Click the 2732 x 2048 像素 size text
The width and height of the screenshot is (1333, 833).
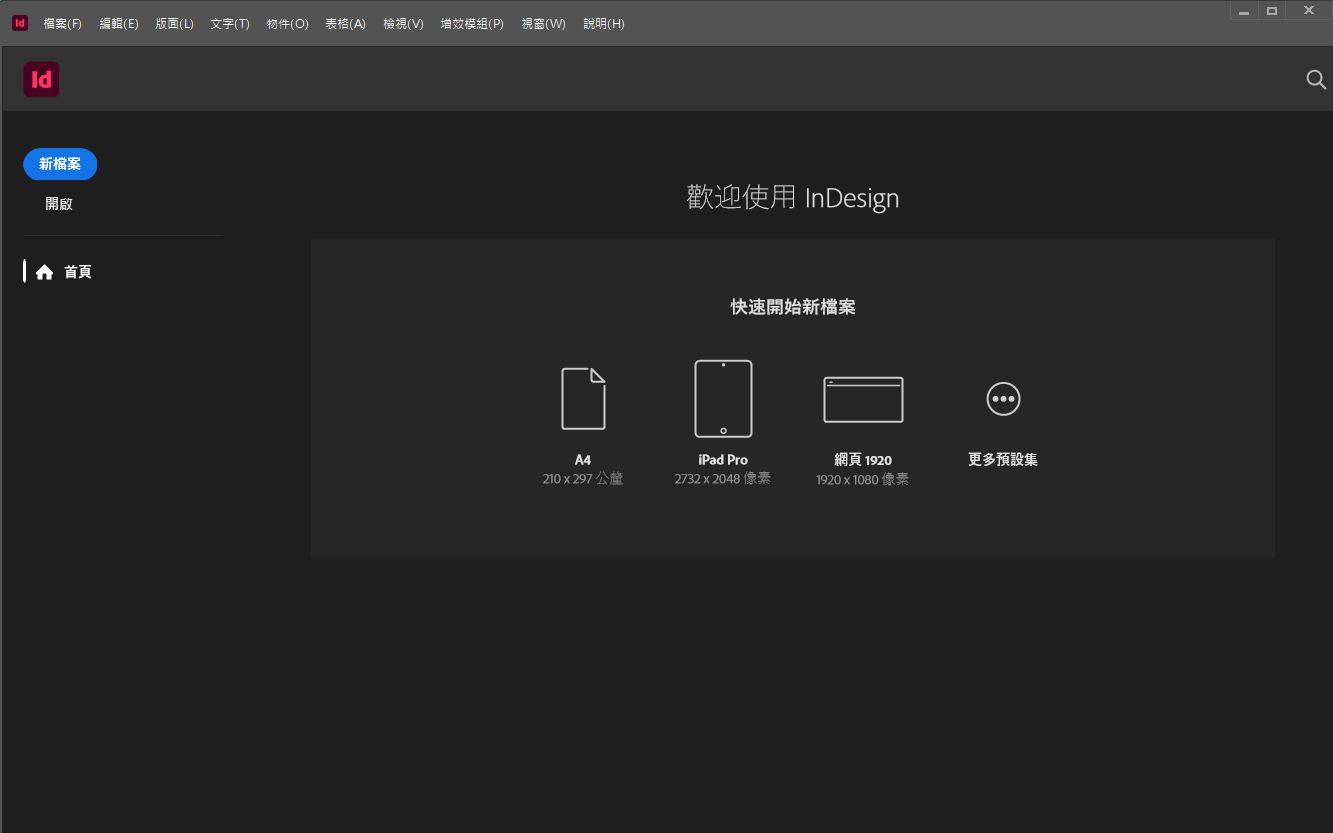[x=723, y=479]
